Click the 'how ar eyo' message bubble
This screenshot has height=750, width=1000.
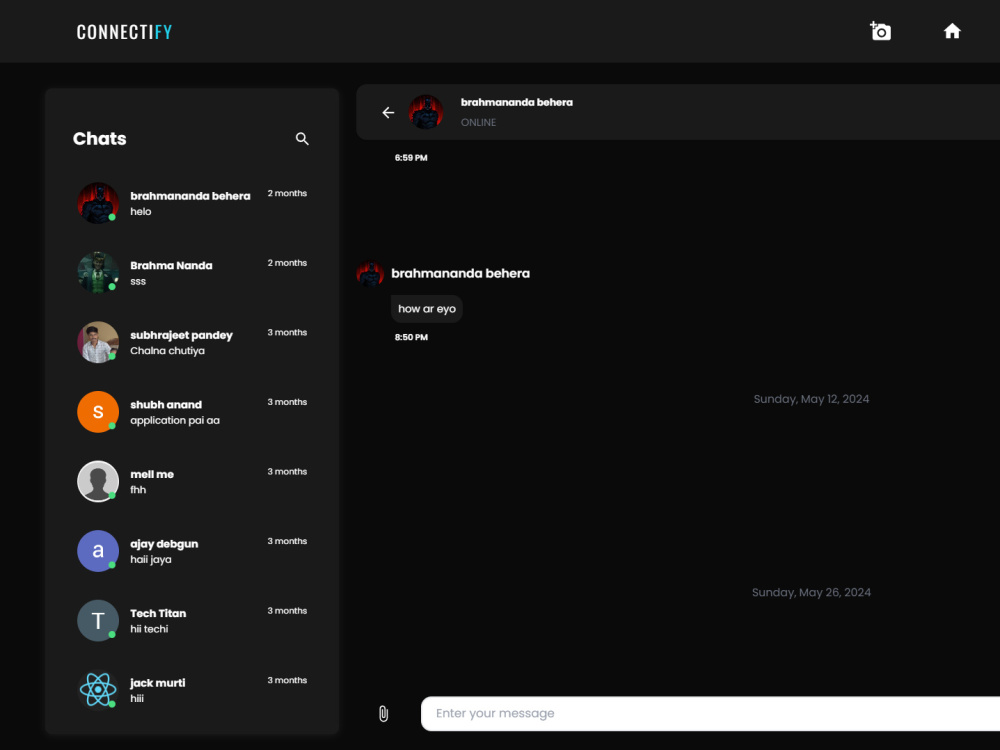click(x=427, y=309)
